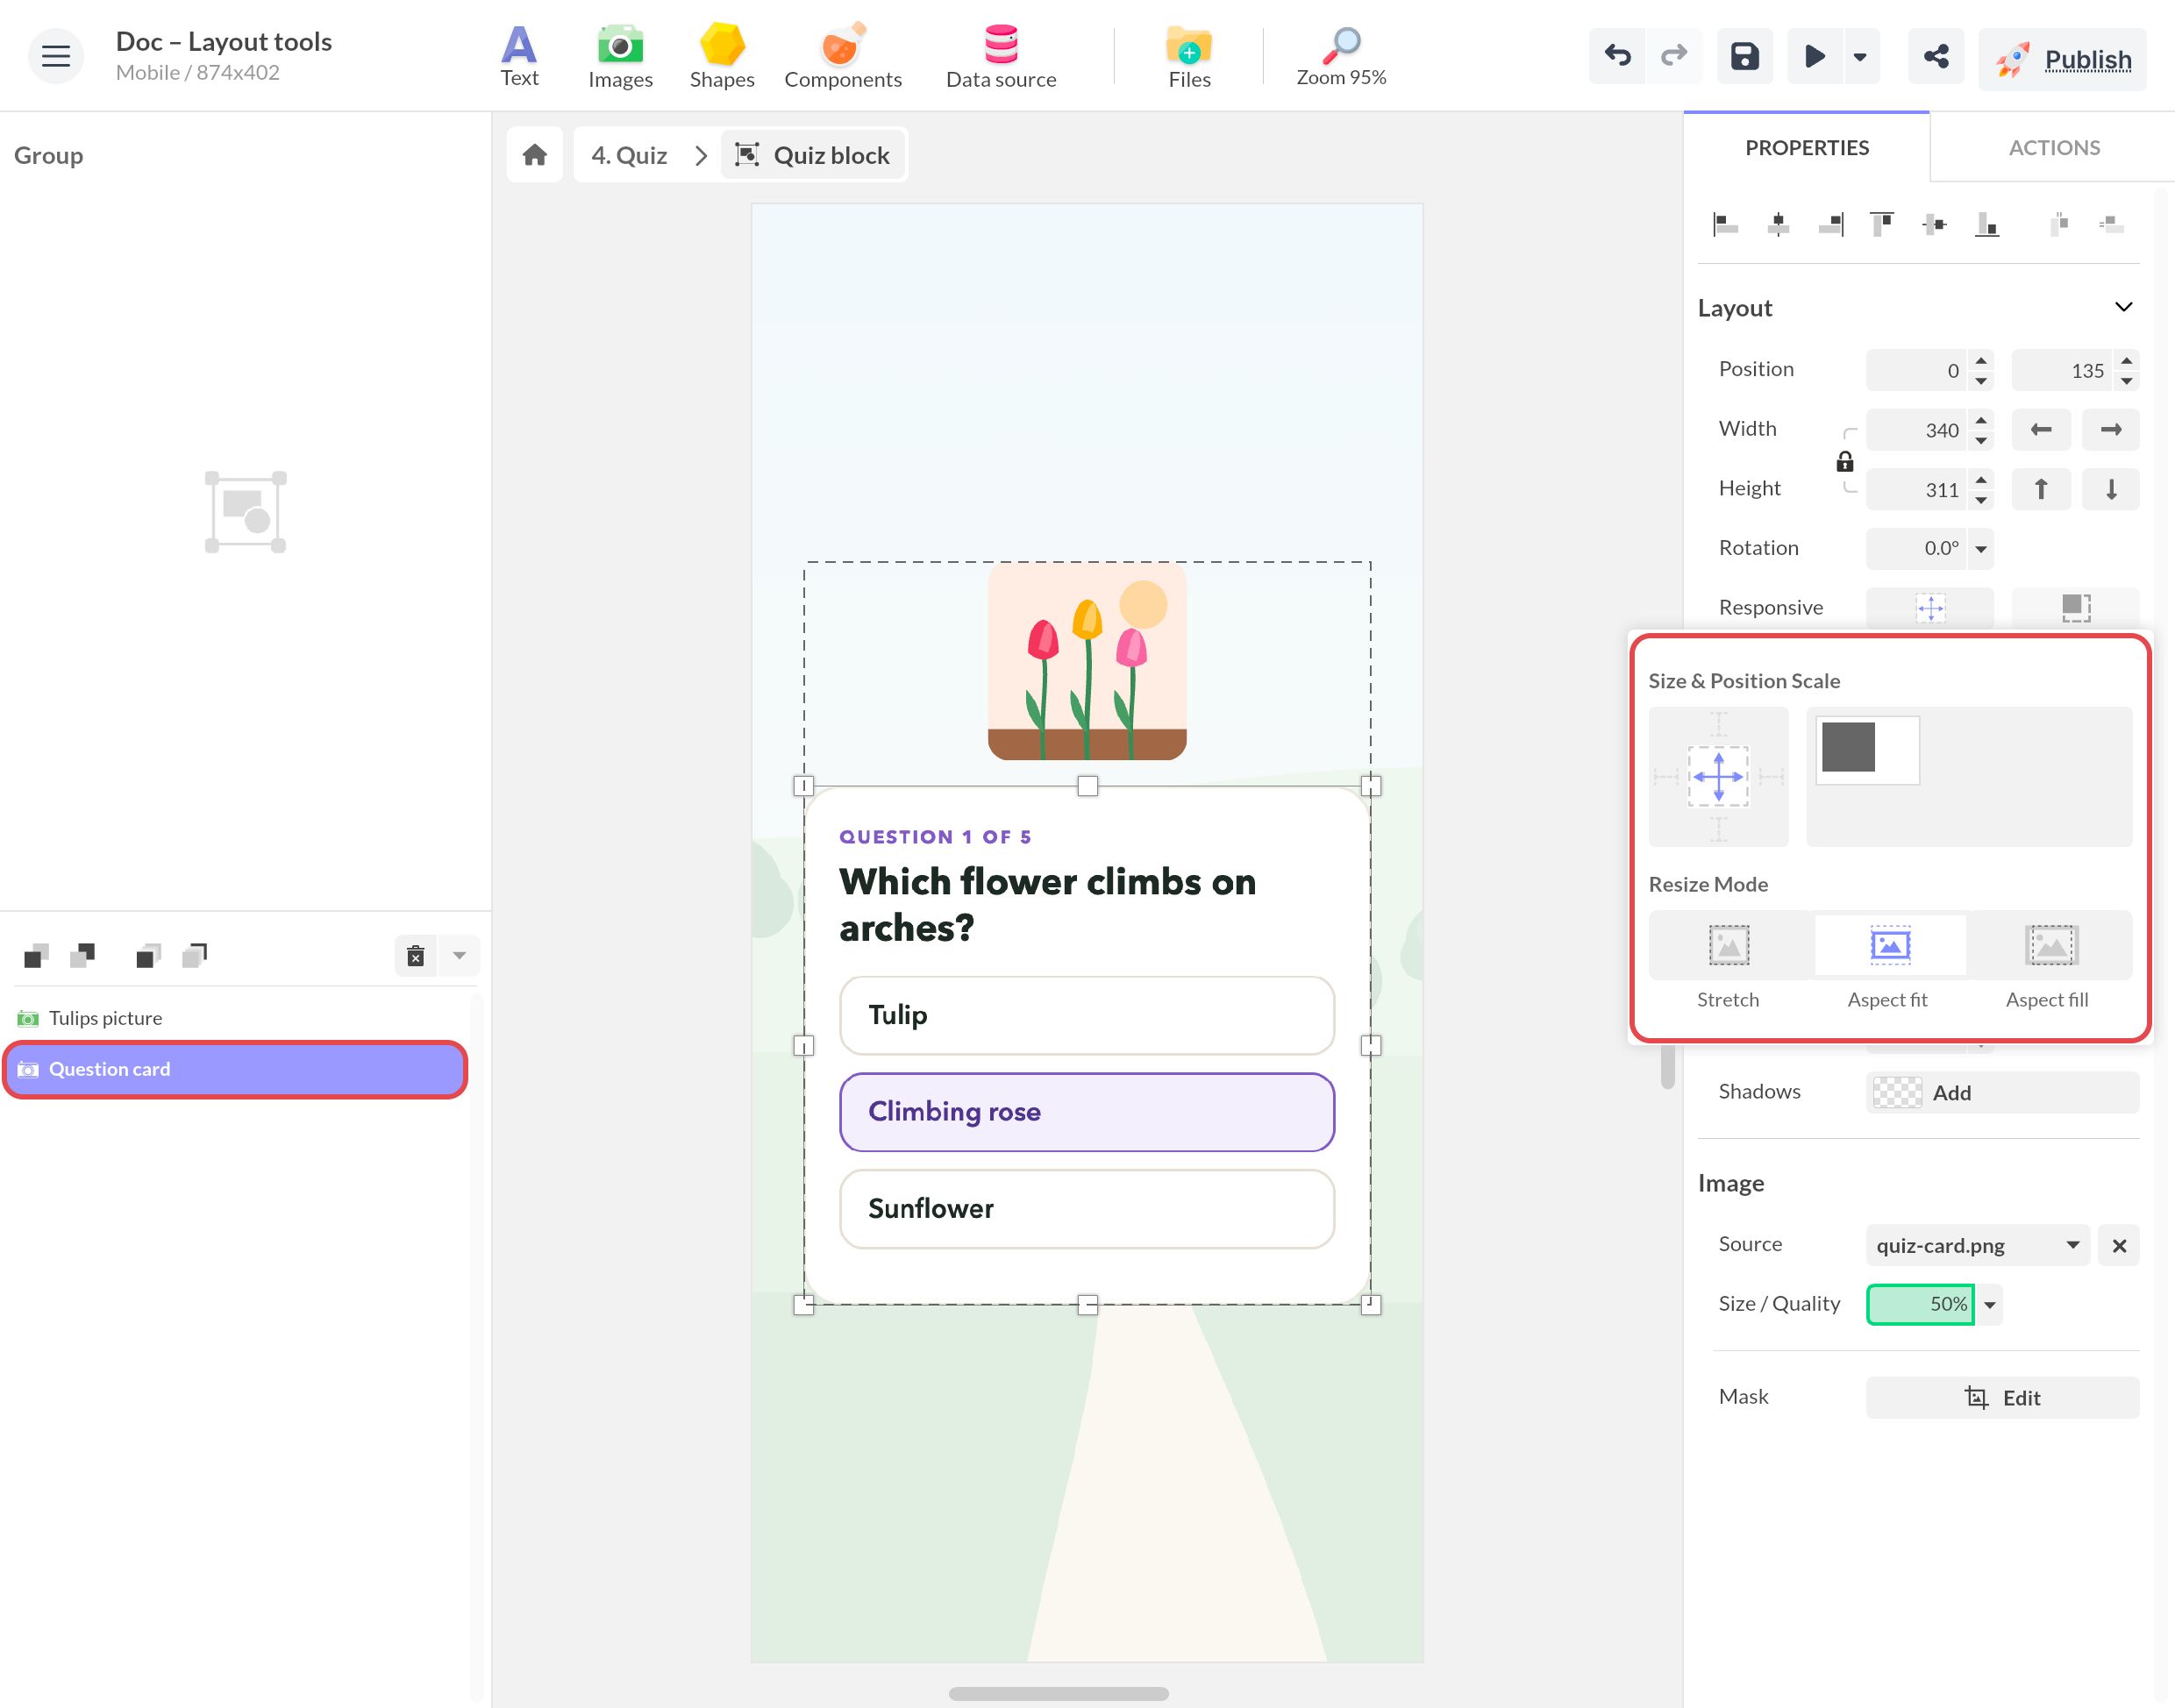Image resolution: width=2175 pixels, height=1708 pixels.
Task: Open the Data source panel
Action: [1001, 56]
